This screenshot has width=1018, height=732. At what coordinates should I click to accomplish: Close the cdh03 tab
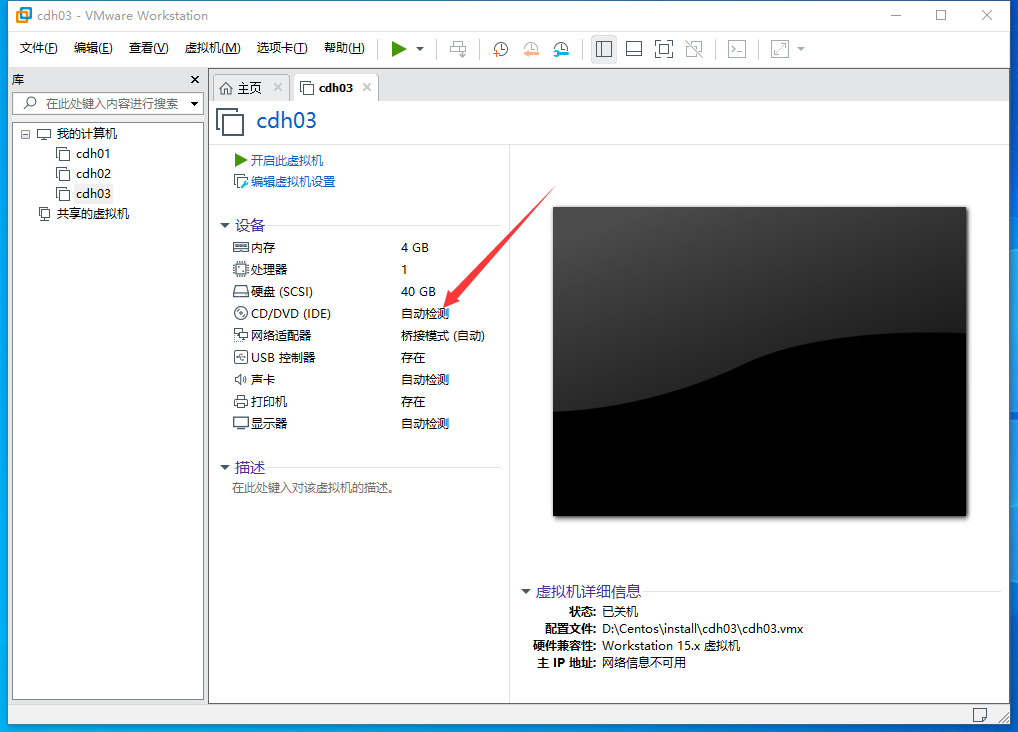[367, 87]
